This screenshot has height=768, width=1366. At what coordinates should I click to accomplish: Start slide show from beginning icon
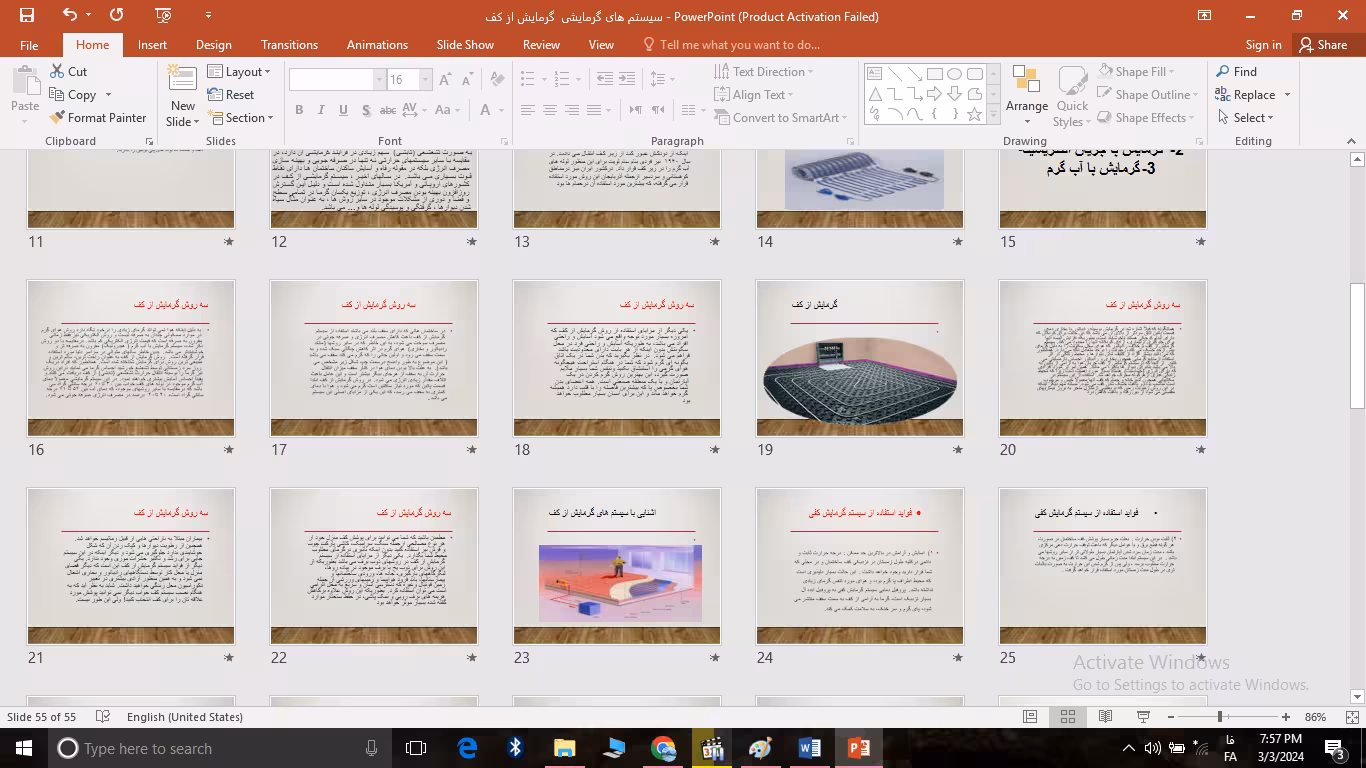[164, 15]
